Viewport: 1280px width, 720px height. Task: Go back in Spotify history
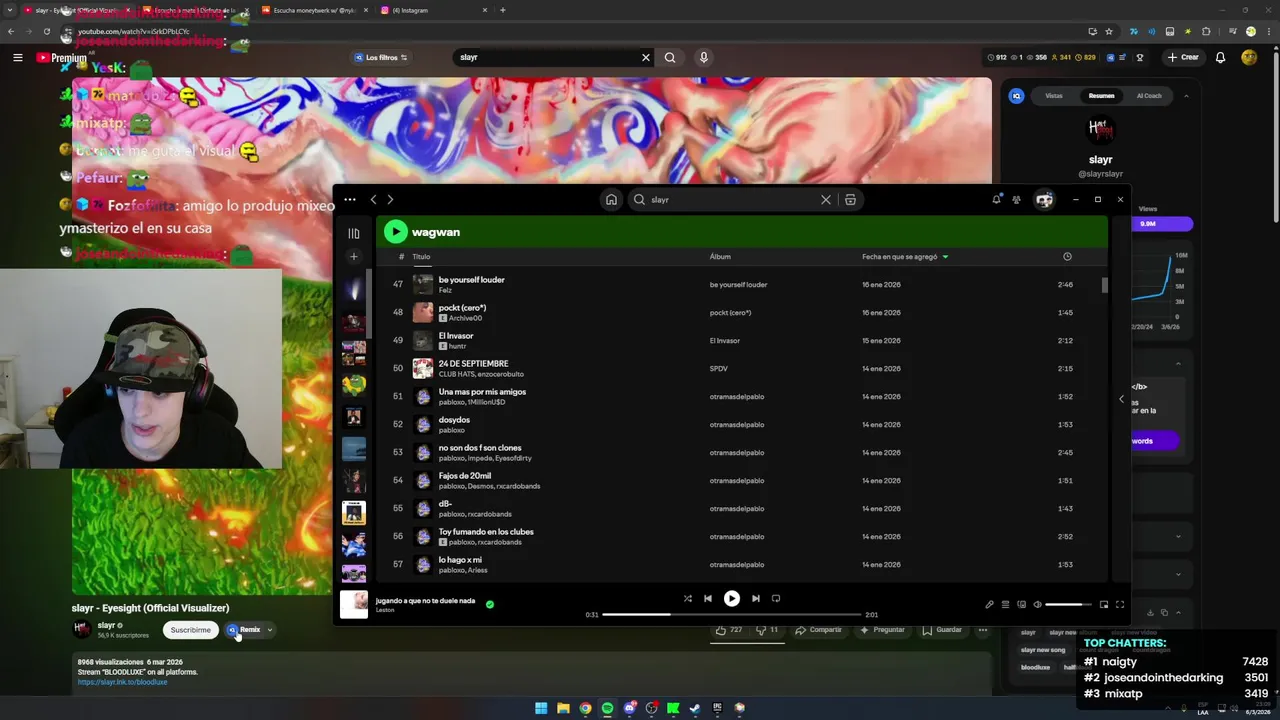[373, 199]
